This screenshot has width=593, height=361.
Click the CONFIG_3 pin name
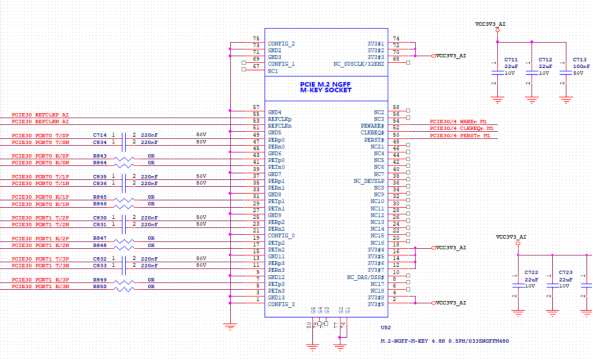tap(281, 304)
